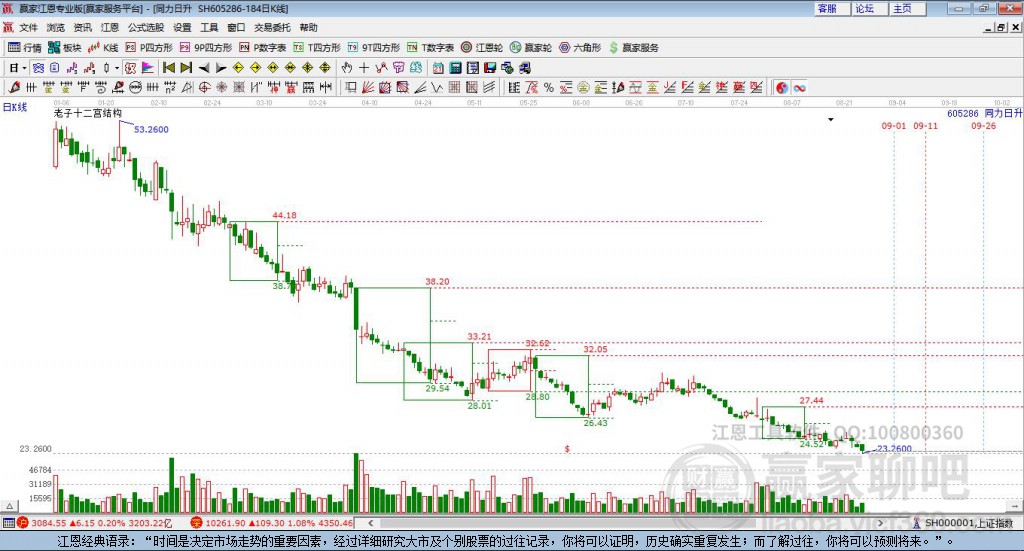Viewport: 1024px width, 551px height.
Task: Open the 帮助 menu
Action: click(x=308, y=27)
